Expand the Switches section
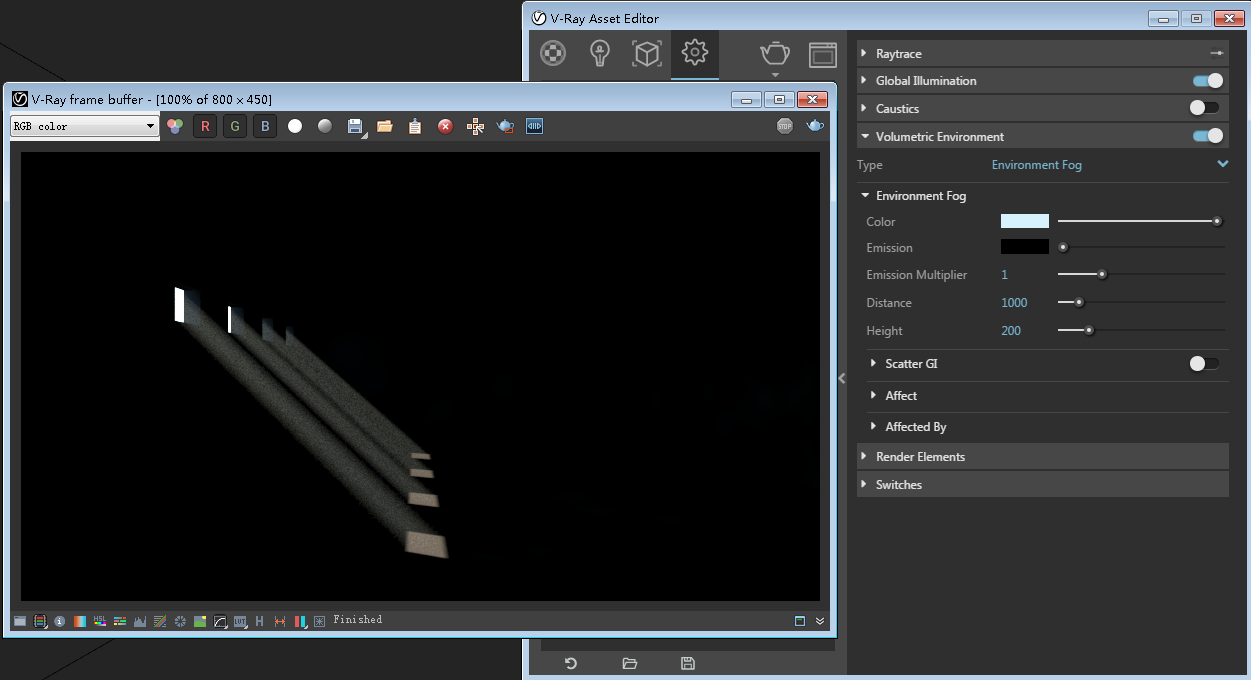 (x=898, y=485)
